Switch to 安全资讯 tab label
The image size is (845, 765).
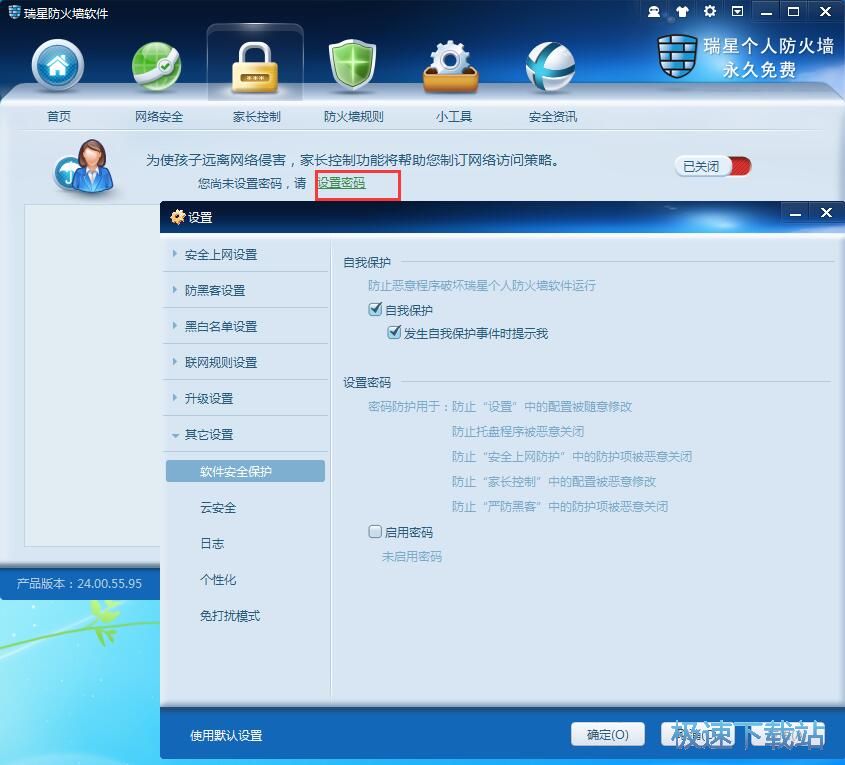(552, 116)
